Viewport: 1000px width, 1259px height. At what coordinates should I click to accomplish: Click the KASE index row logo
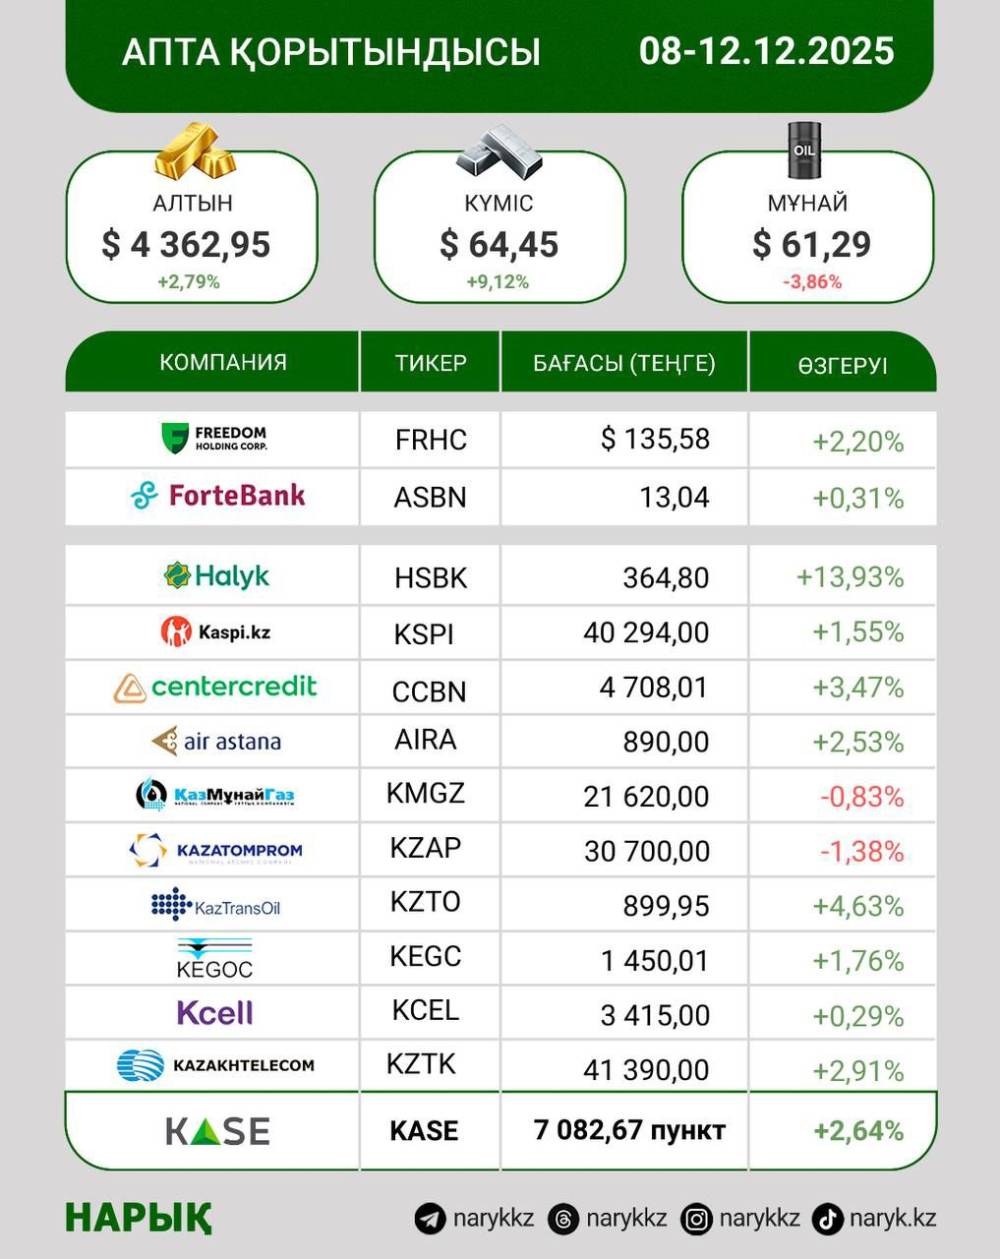(217, 1131)
